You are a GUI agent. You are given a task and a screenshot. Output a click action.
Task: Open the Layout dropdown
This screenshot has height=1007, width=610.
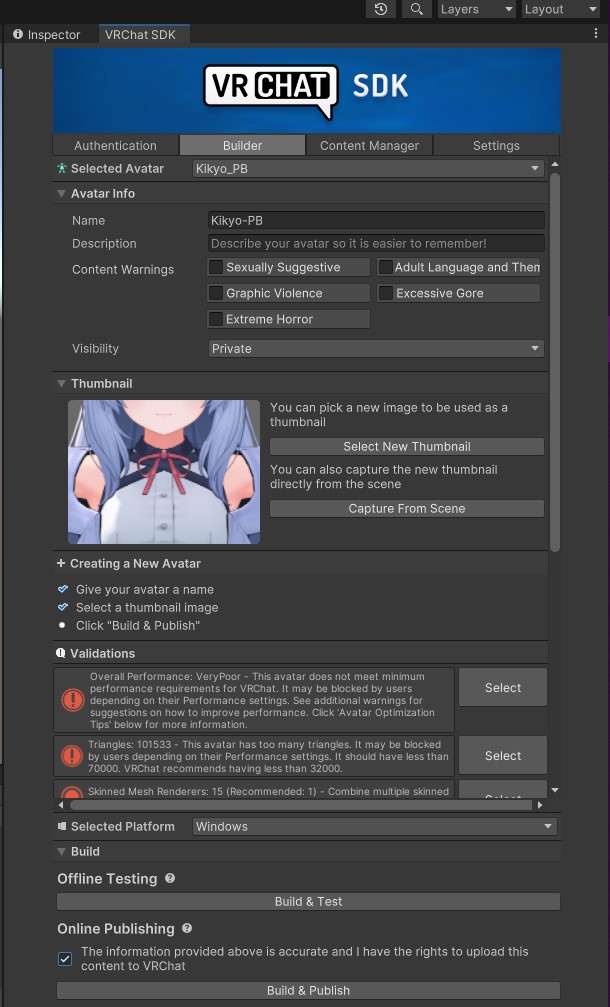pos(561,9)
